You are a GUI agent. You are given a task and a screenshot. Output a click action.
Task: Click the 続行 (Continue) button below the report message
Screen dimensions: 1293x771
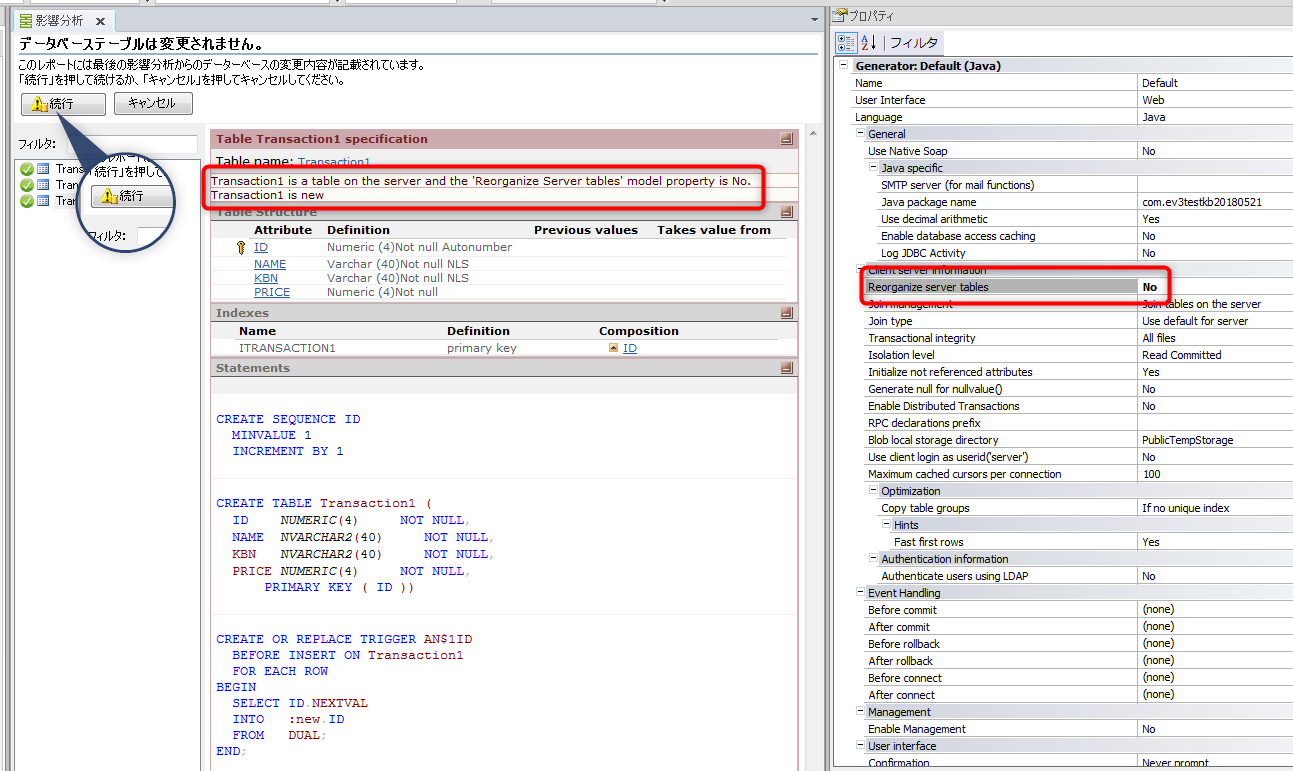tap(62, 104)
